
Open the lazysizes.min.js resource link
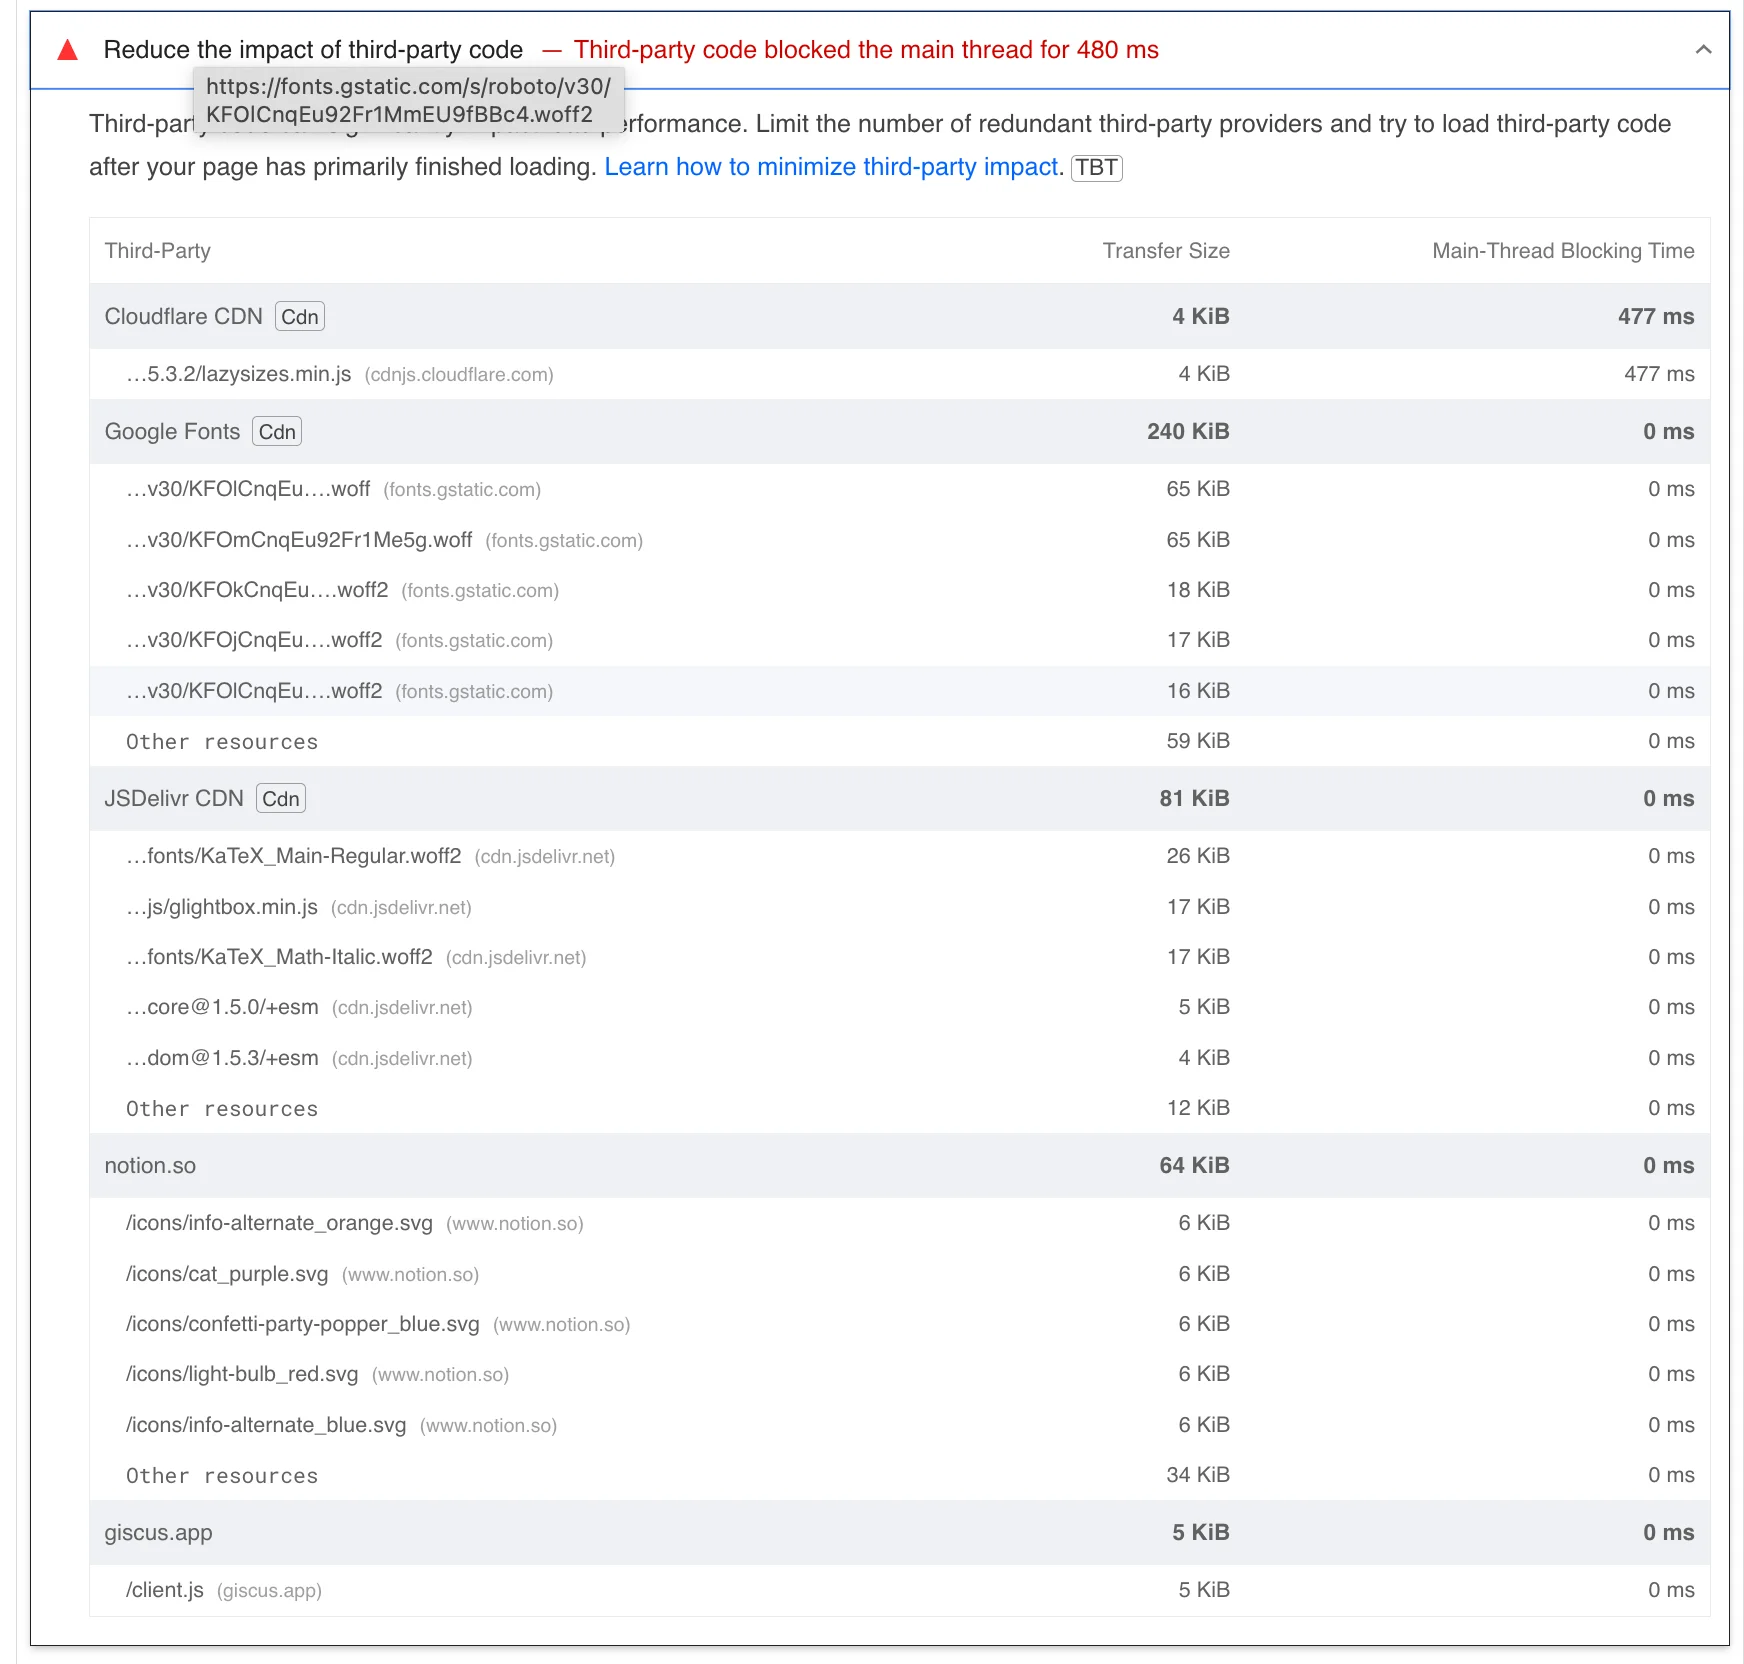238,374
